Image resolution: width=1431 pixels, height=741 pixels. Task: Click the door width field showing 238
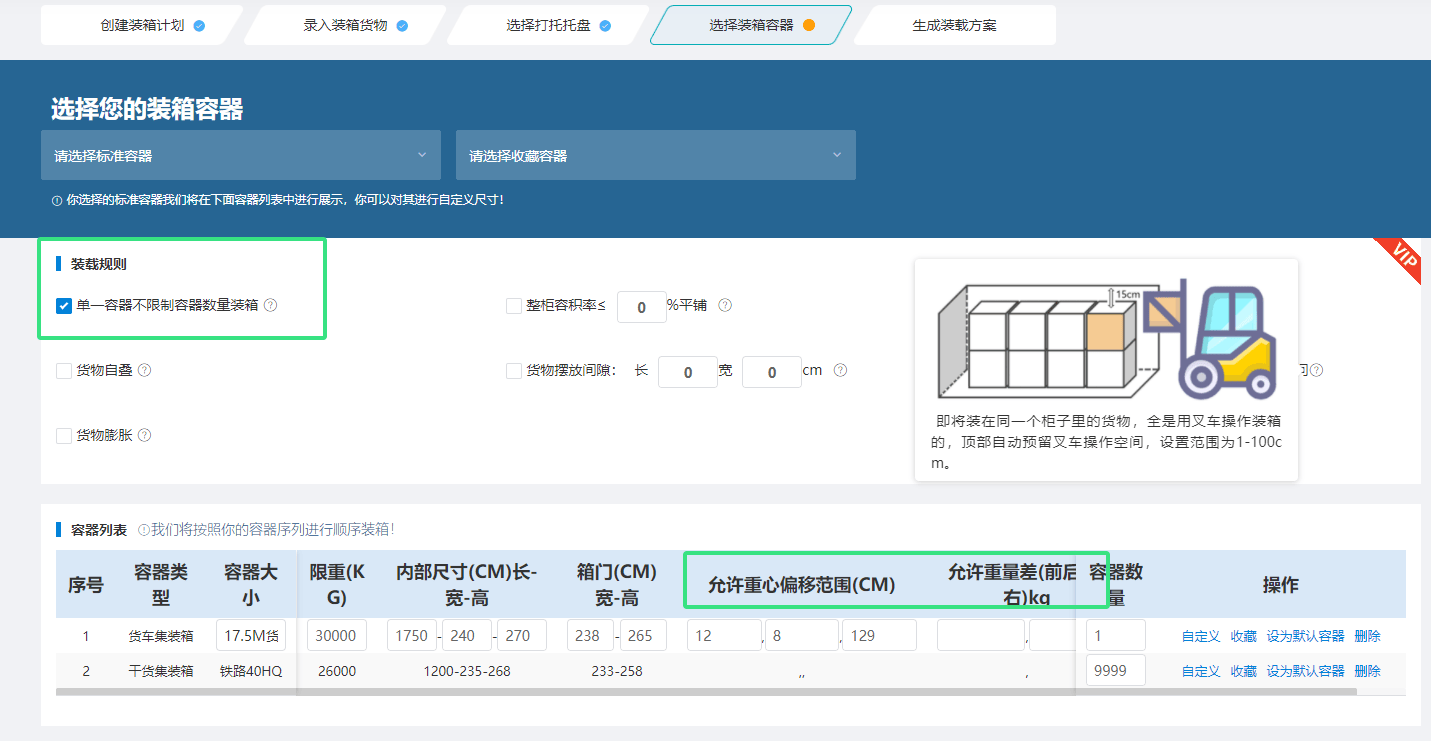click(x=591, y=635)
